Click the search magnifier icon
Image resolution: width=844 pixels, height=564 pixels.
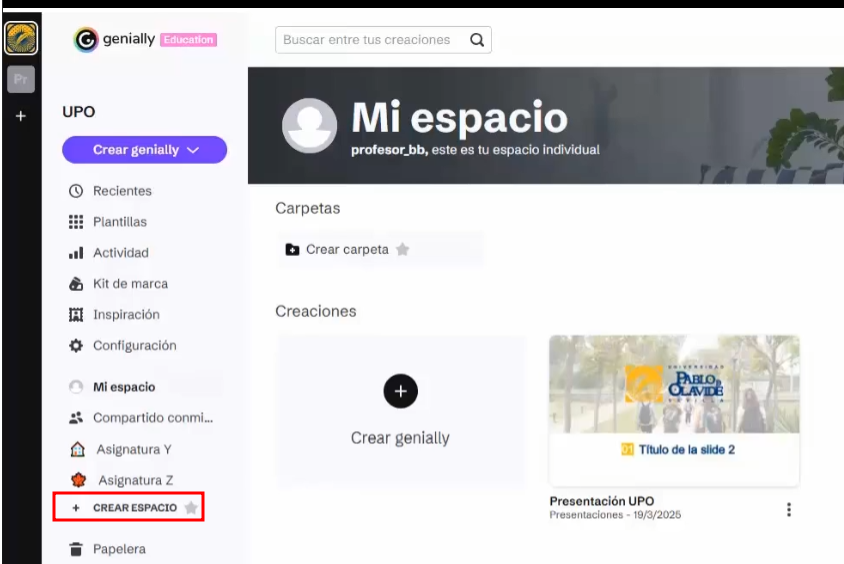coord(477,40)
